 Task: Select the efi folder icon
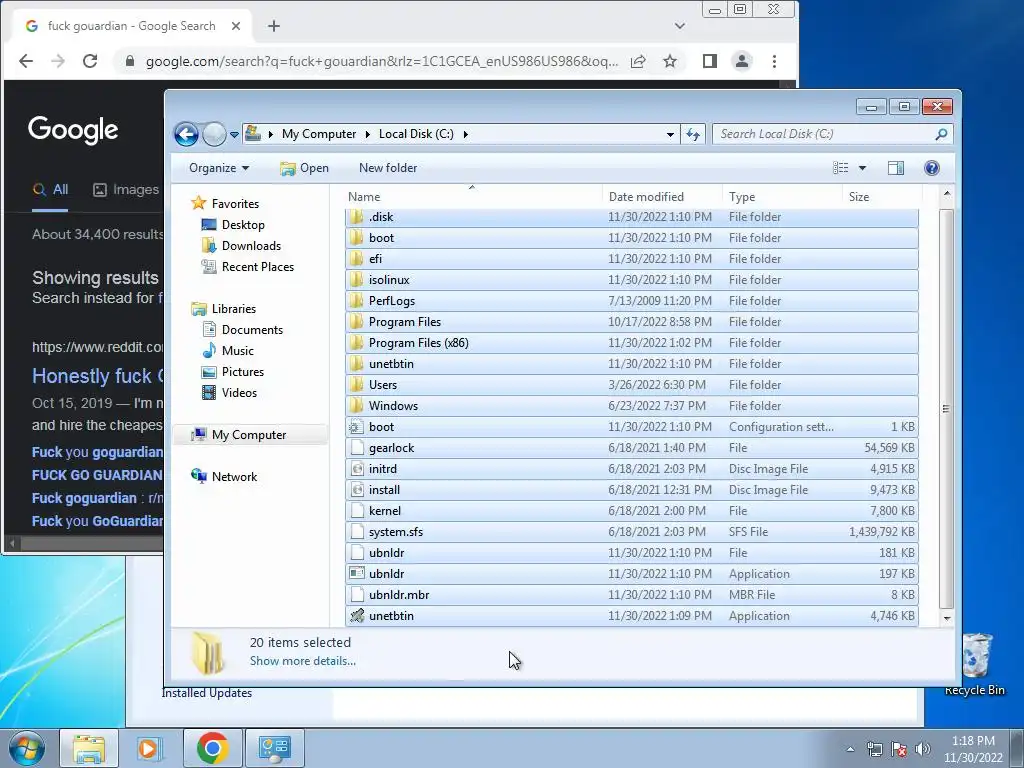(357, 259)
